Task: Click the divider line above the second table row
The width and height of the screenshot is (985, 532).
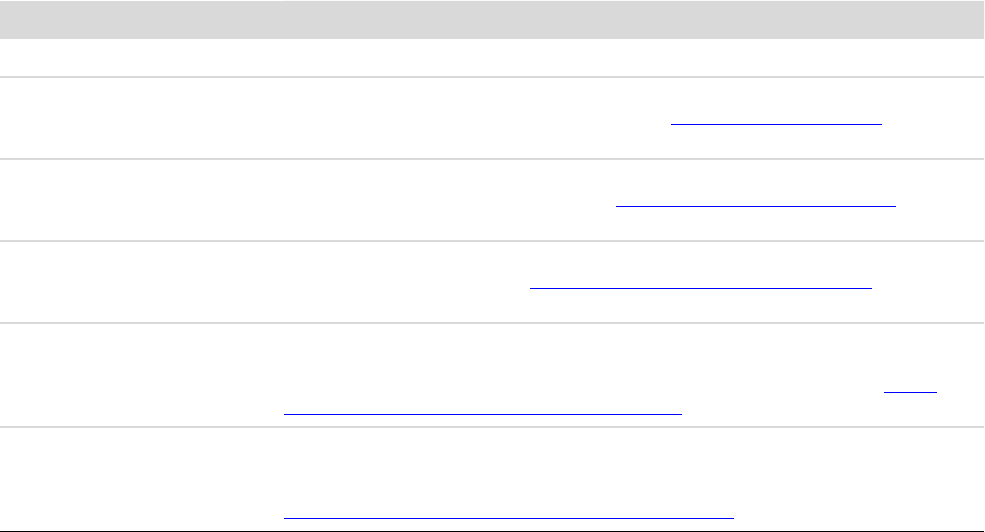Action: pos(492,77)
